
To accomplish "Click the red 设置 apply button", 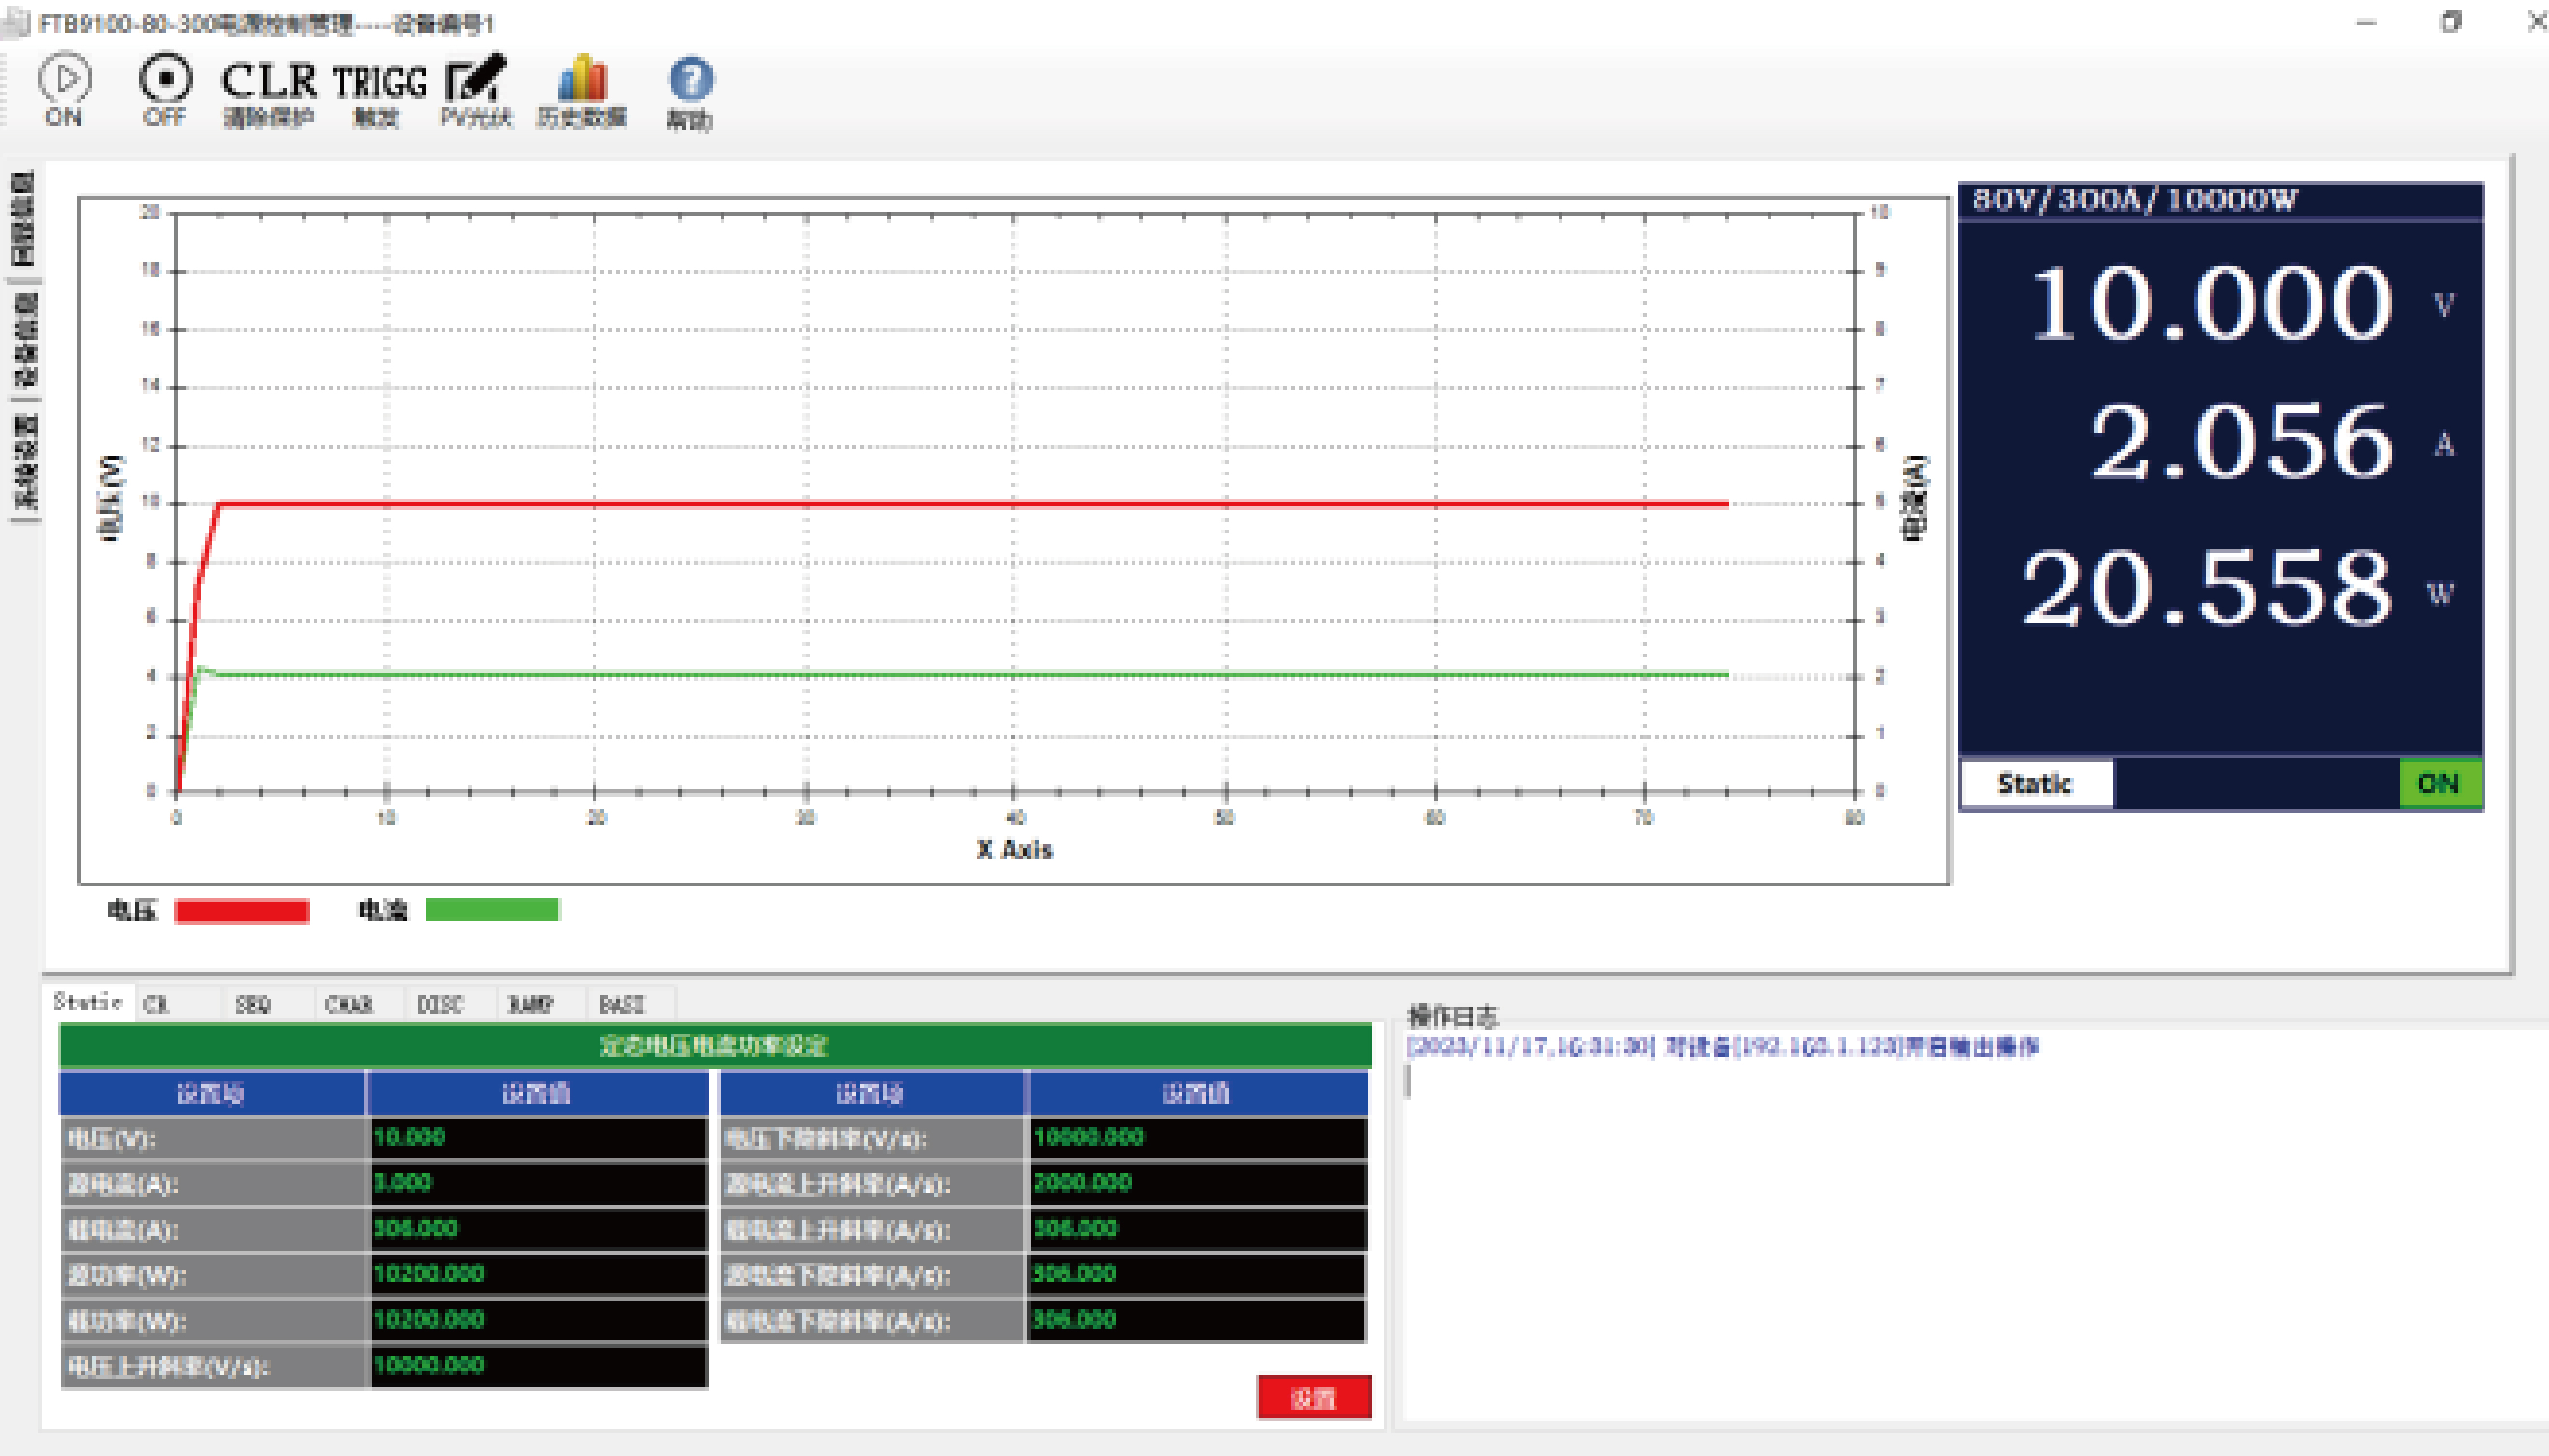I will pos(1313,1397).
